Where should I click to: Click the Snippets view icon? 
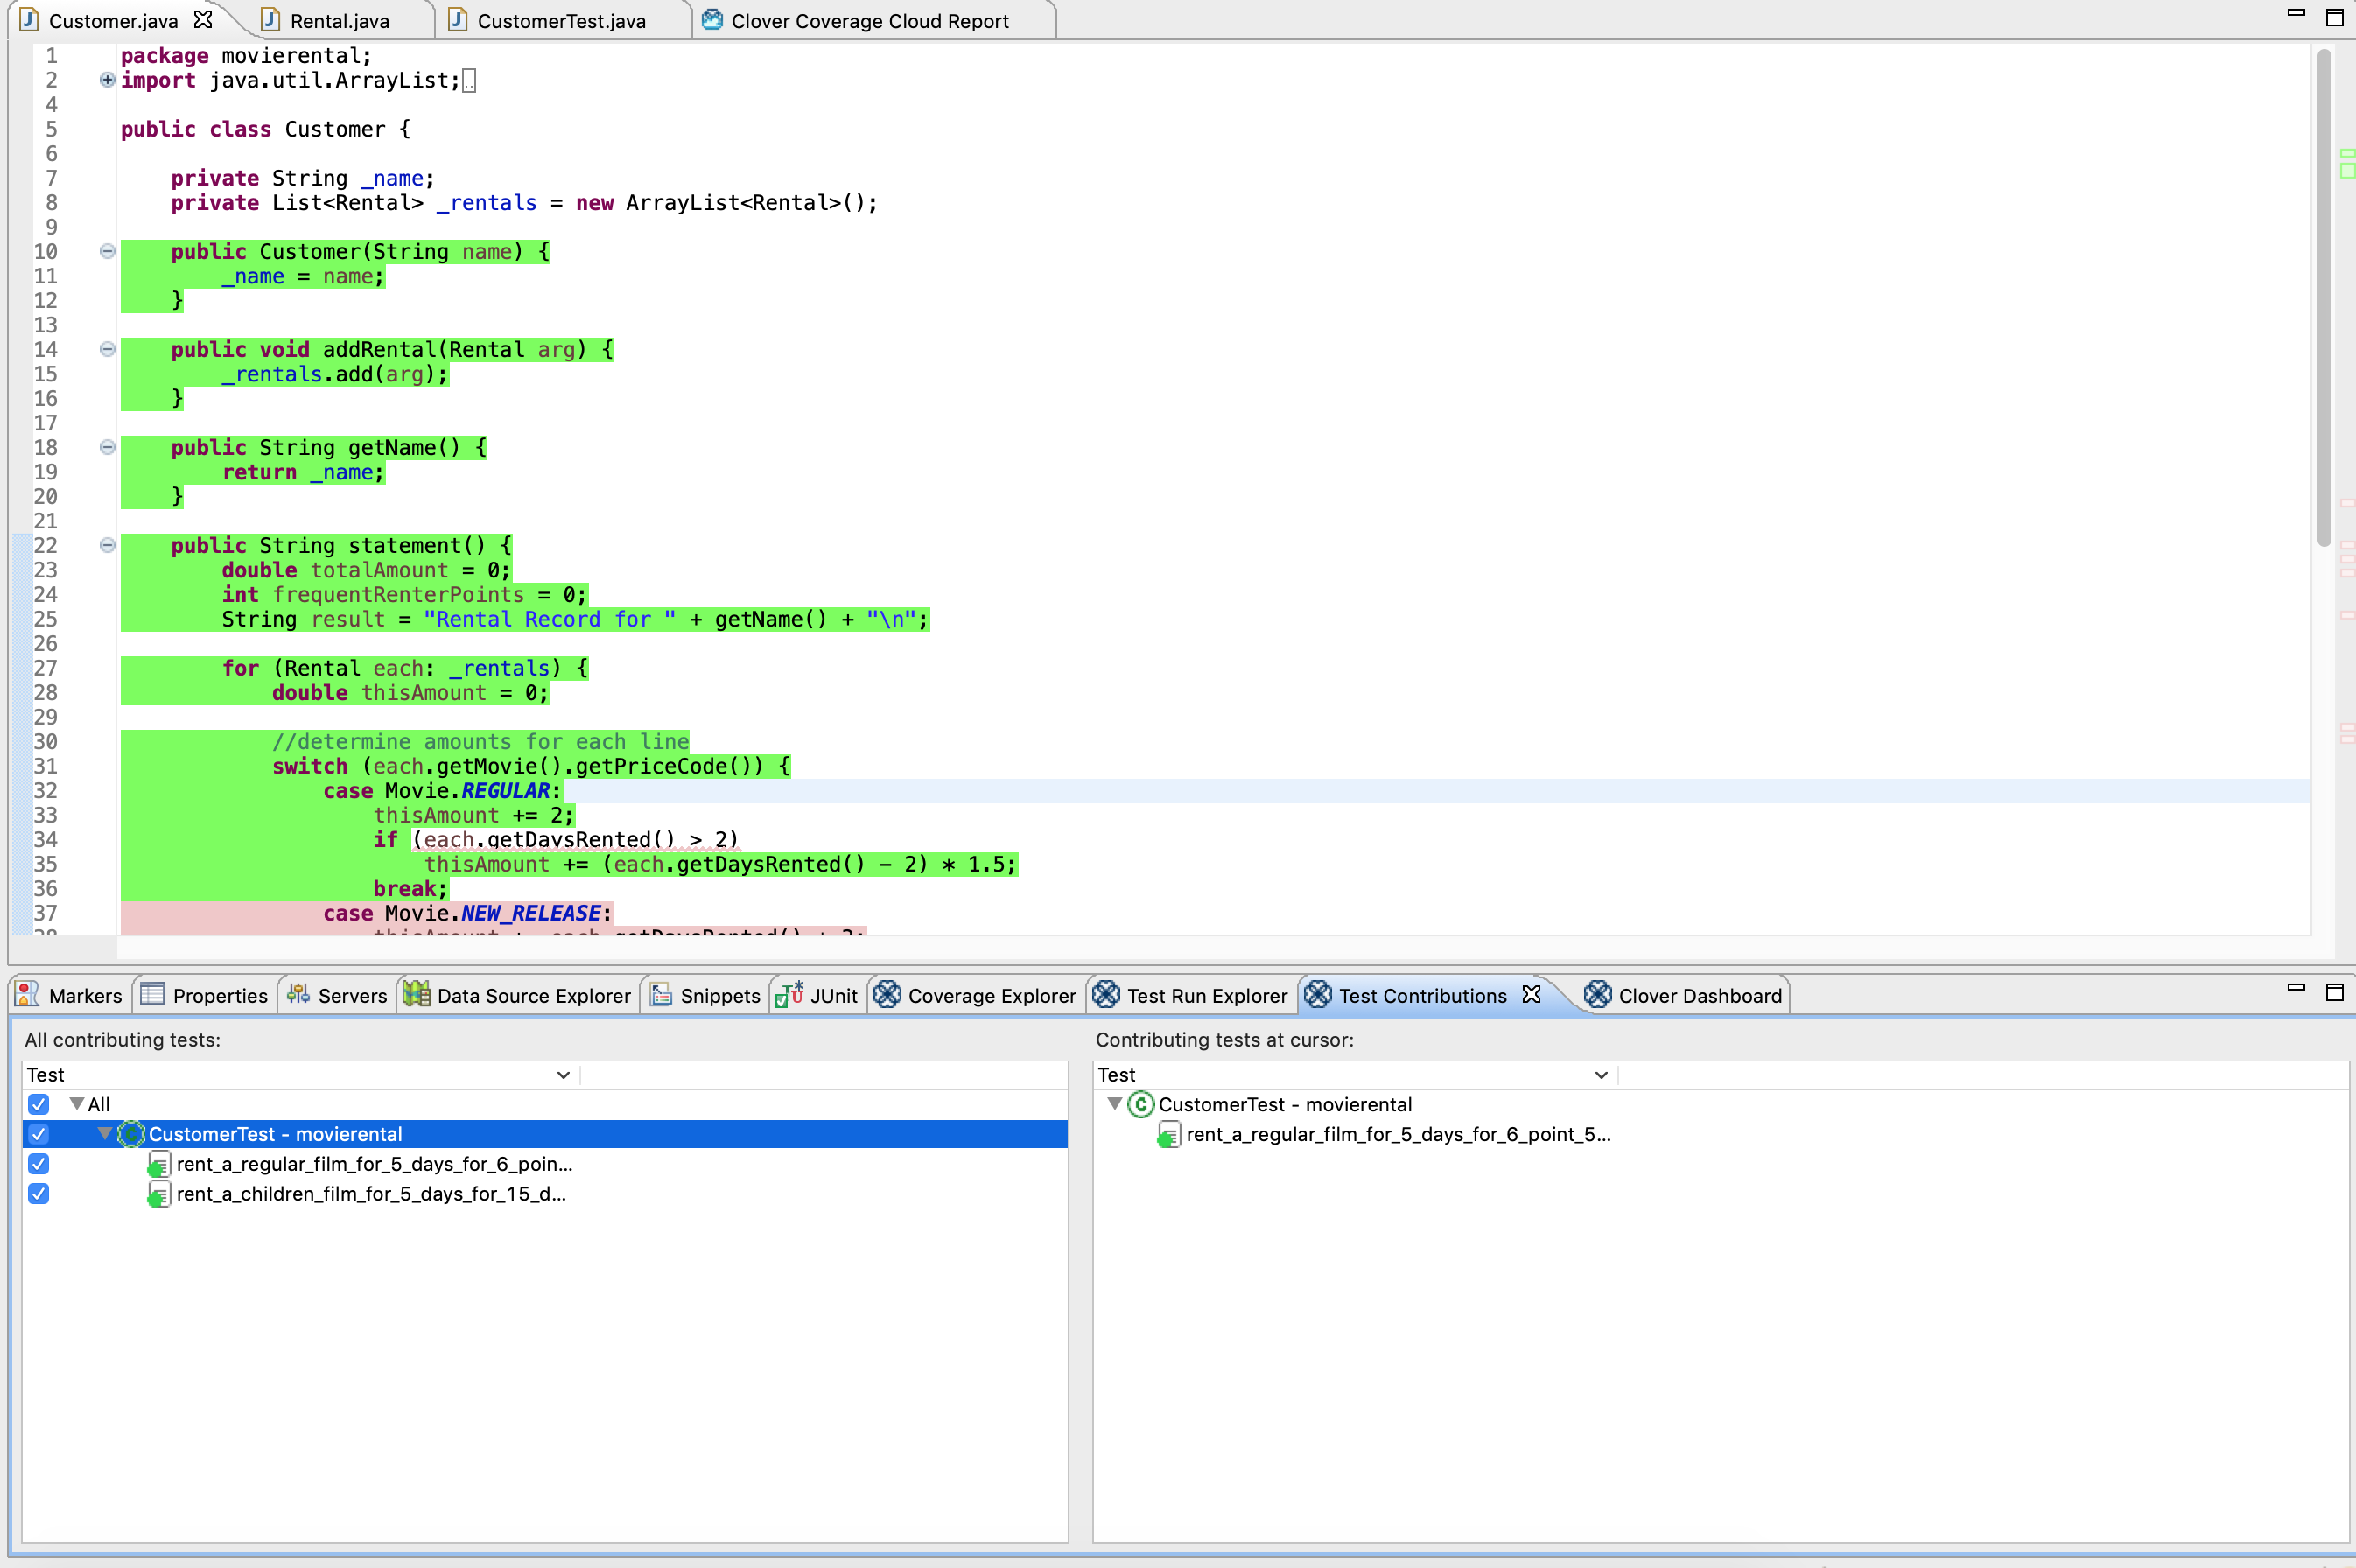pos(660,994)
